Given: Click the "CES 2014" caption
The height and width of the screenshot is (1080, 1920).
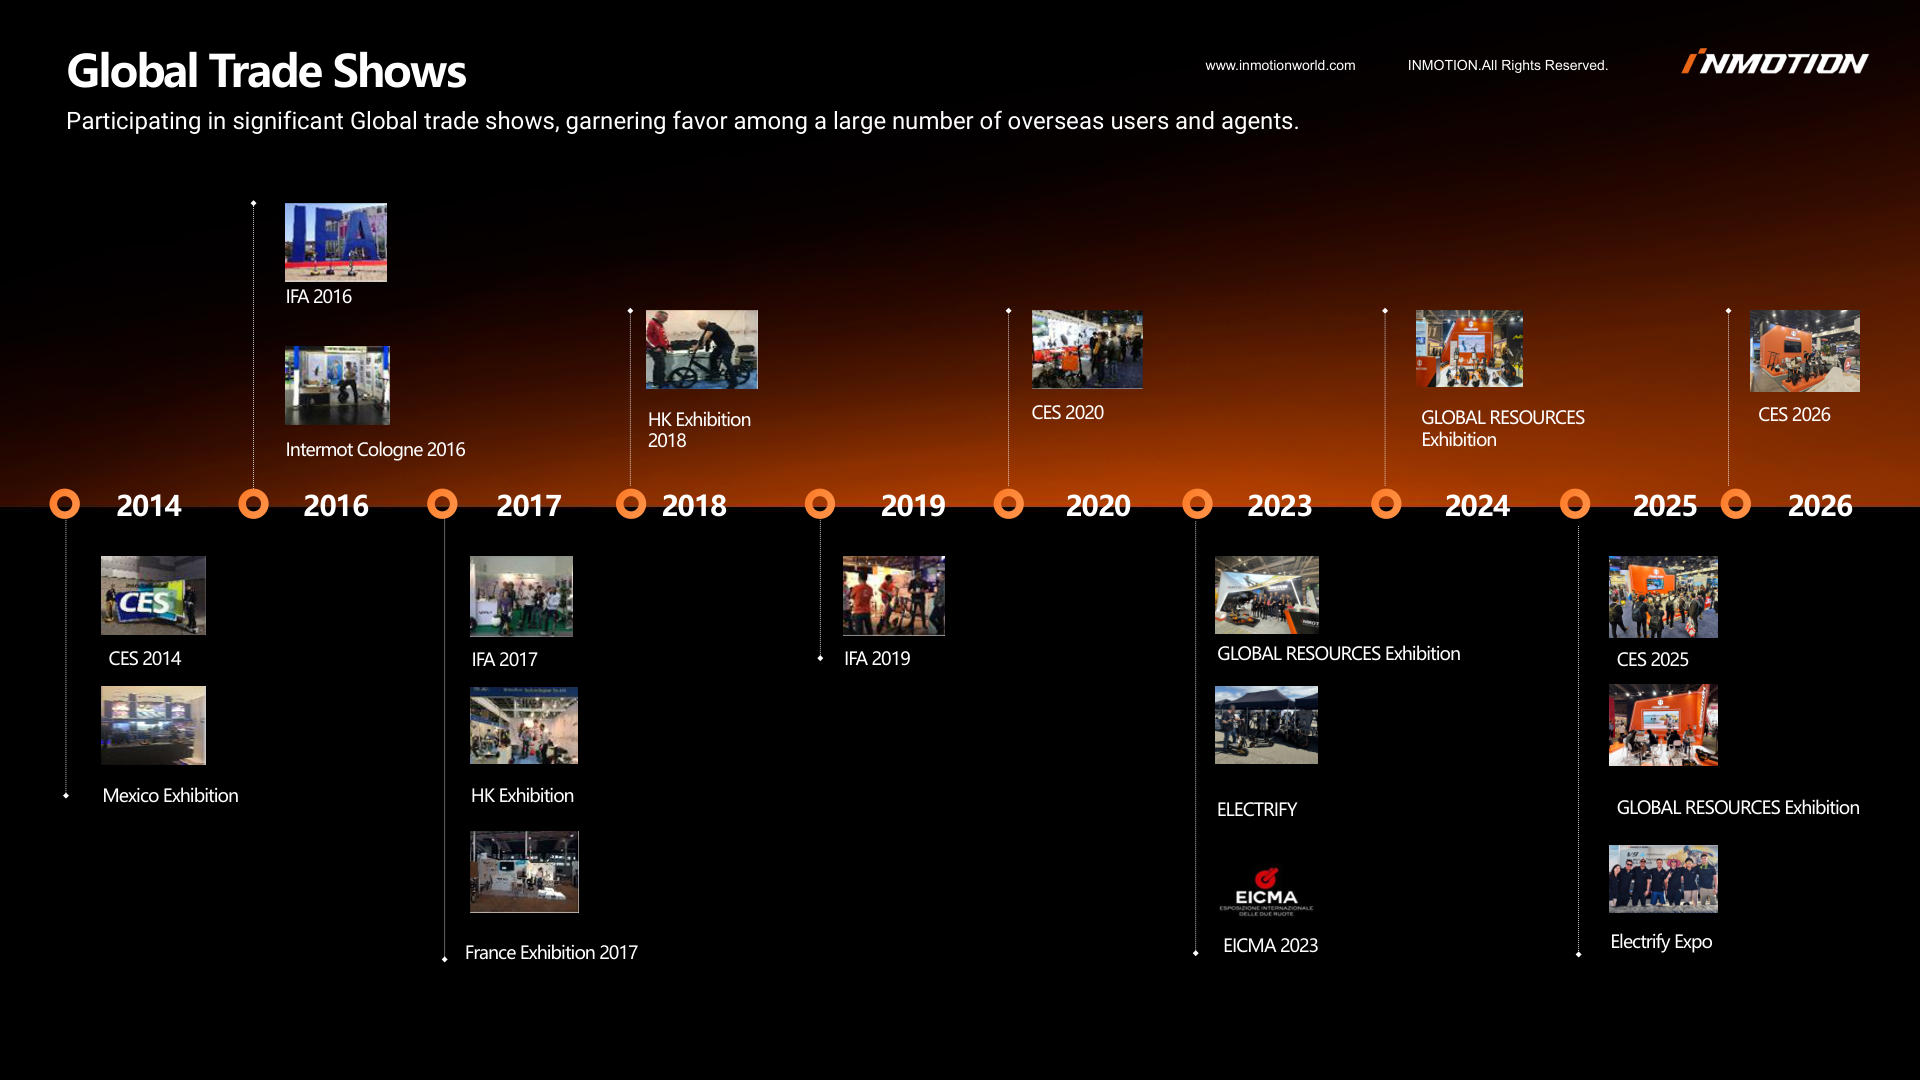Looking at the screenshot, I should pos(145,659).
